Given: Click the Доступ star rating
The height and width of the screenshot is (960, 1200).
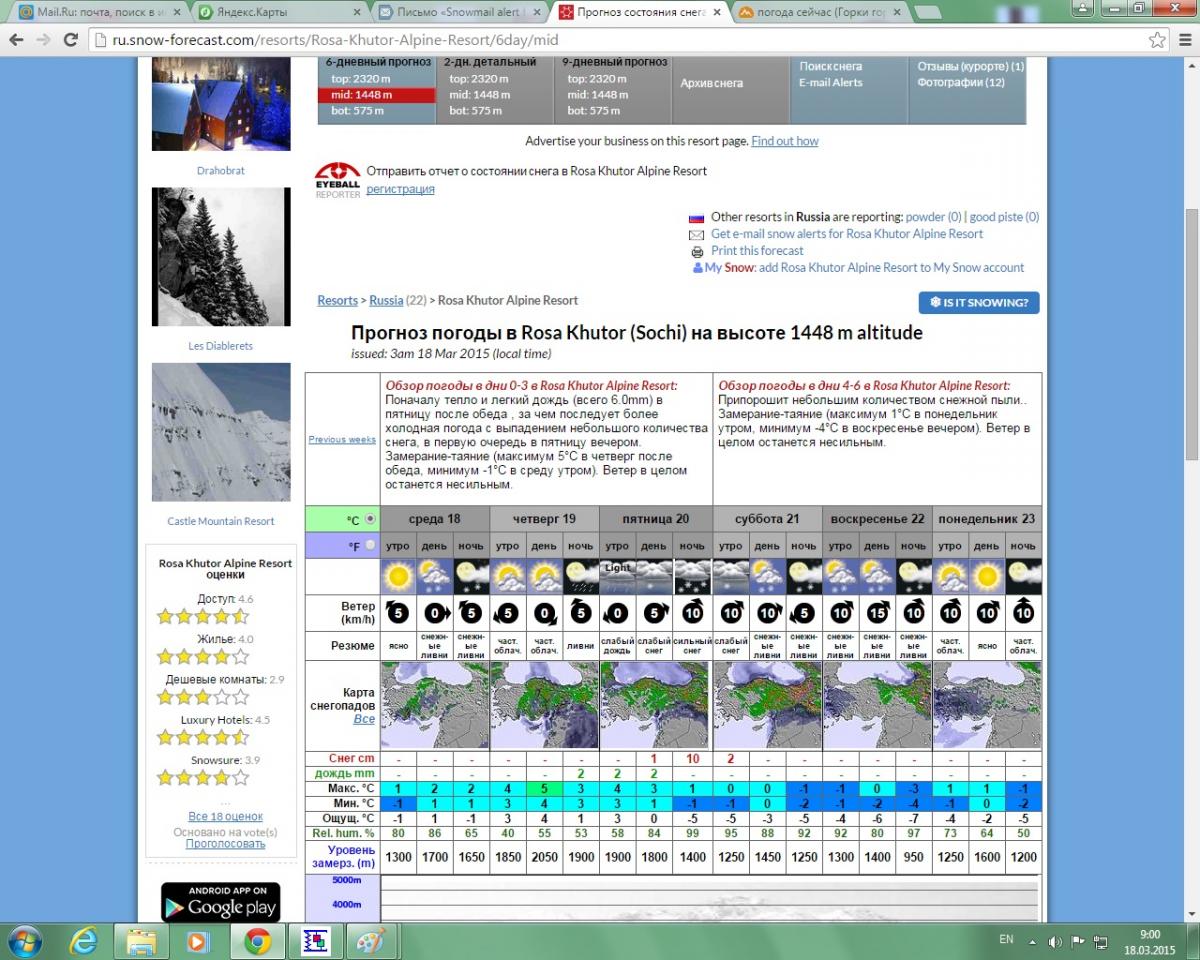Looking at the screenshot, I should pos(202,617).
